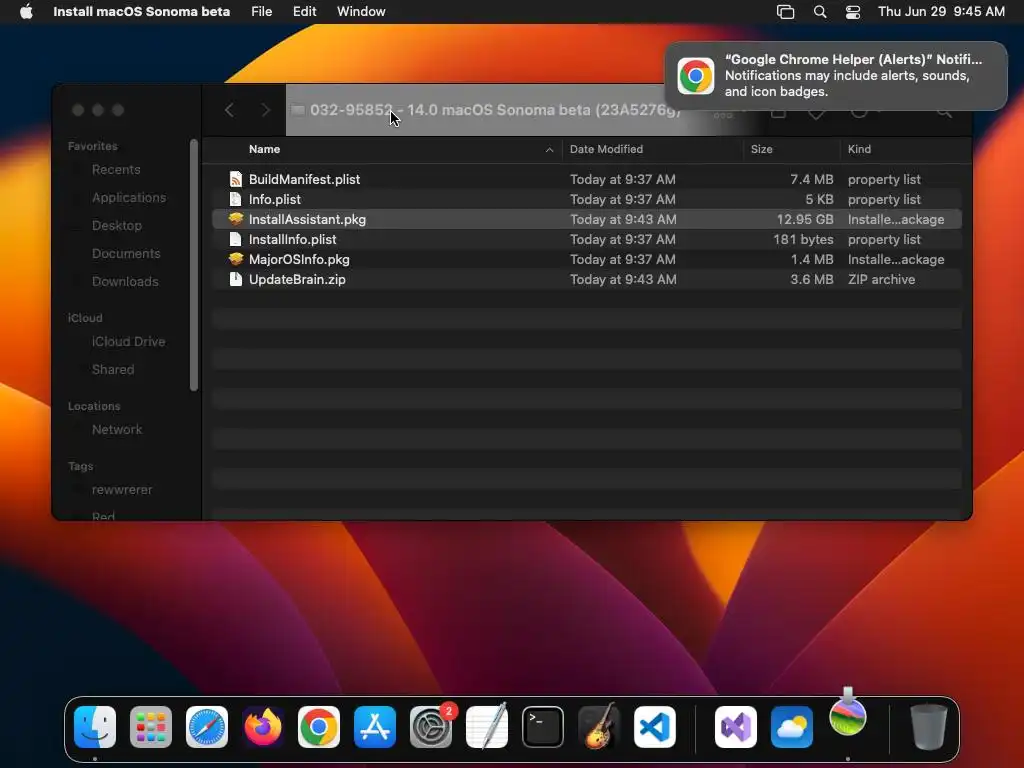Click the date and time in menu bar
The height and width of the screenshot is (768, 1024).
click(941, 12)
